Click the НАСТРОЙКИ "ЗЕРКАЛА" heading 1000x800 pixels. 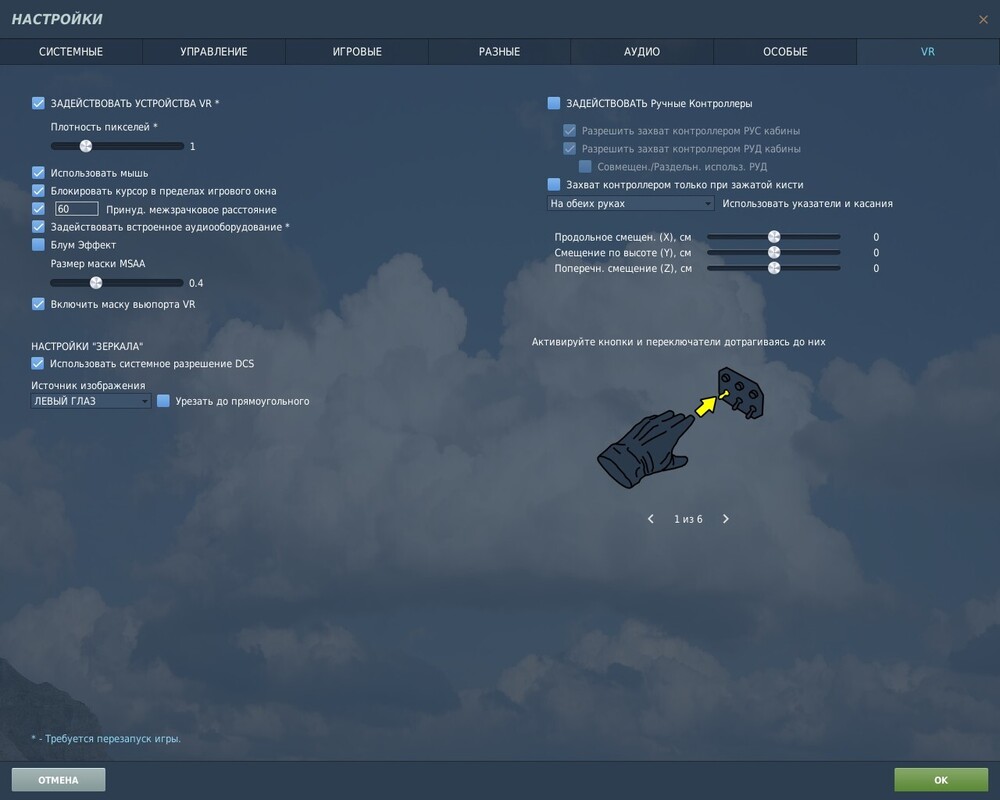(87, 346)
